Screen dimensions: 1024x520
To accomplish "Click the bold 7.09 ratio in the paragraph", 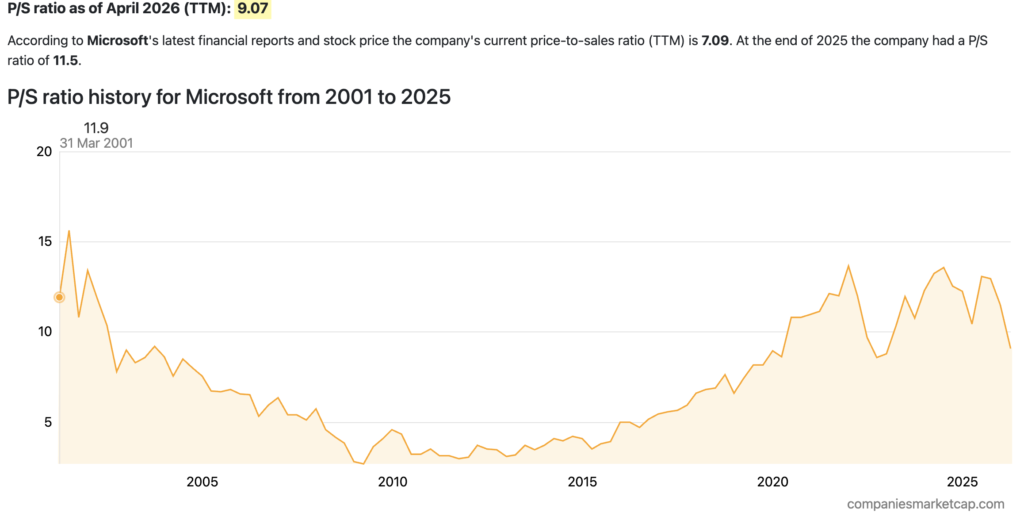I will point(716,42).
